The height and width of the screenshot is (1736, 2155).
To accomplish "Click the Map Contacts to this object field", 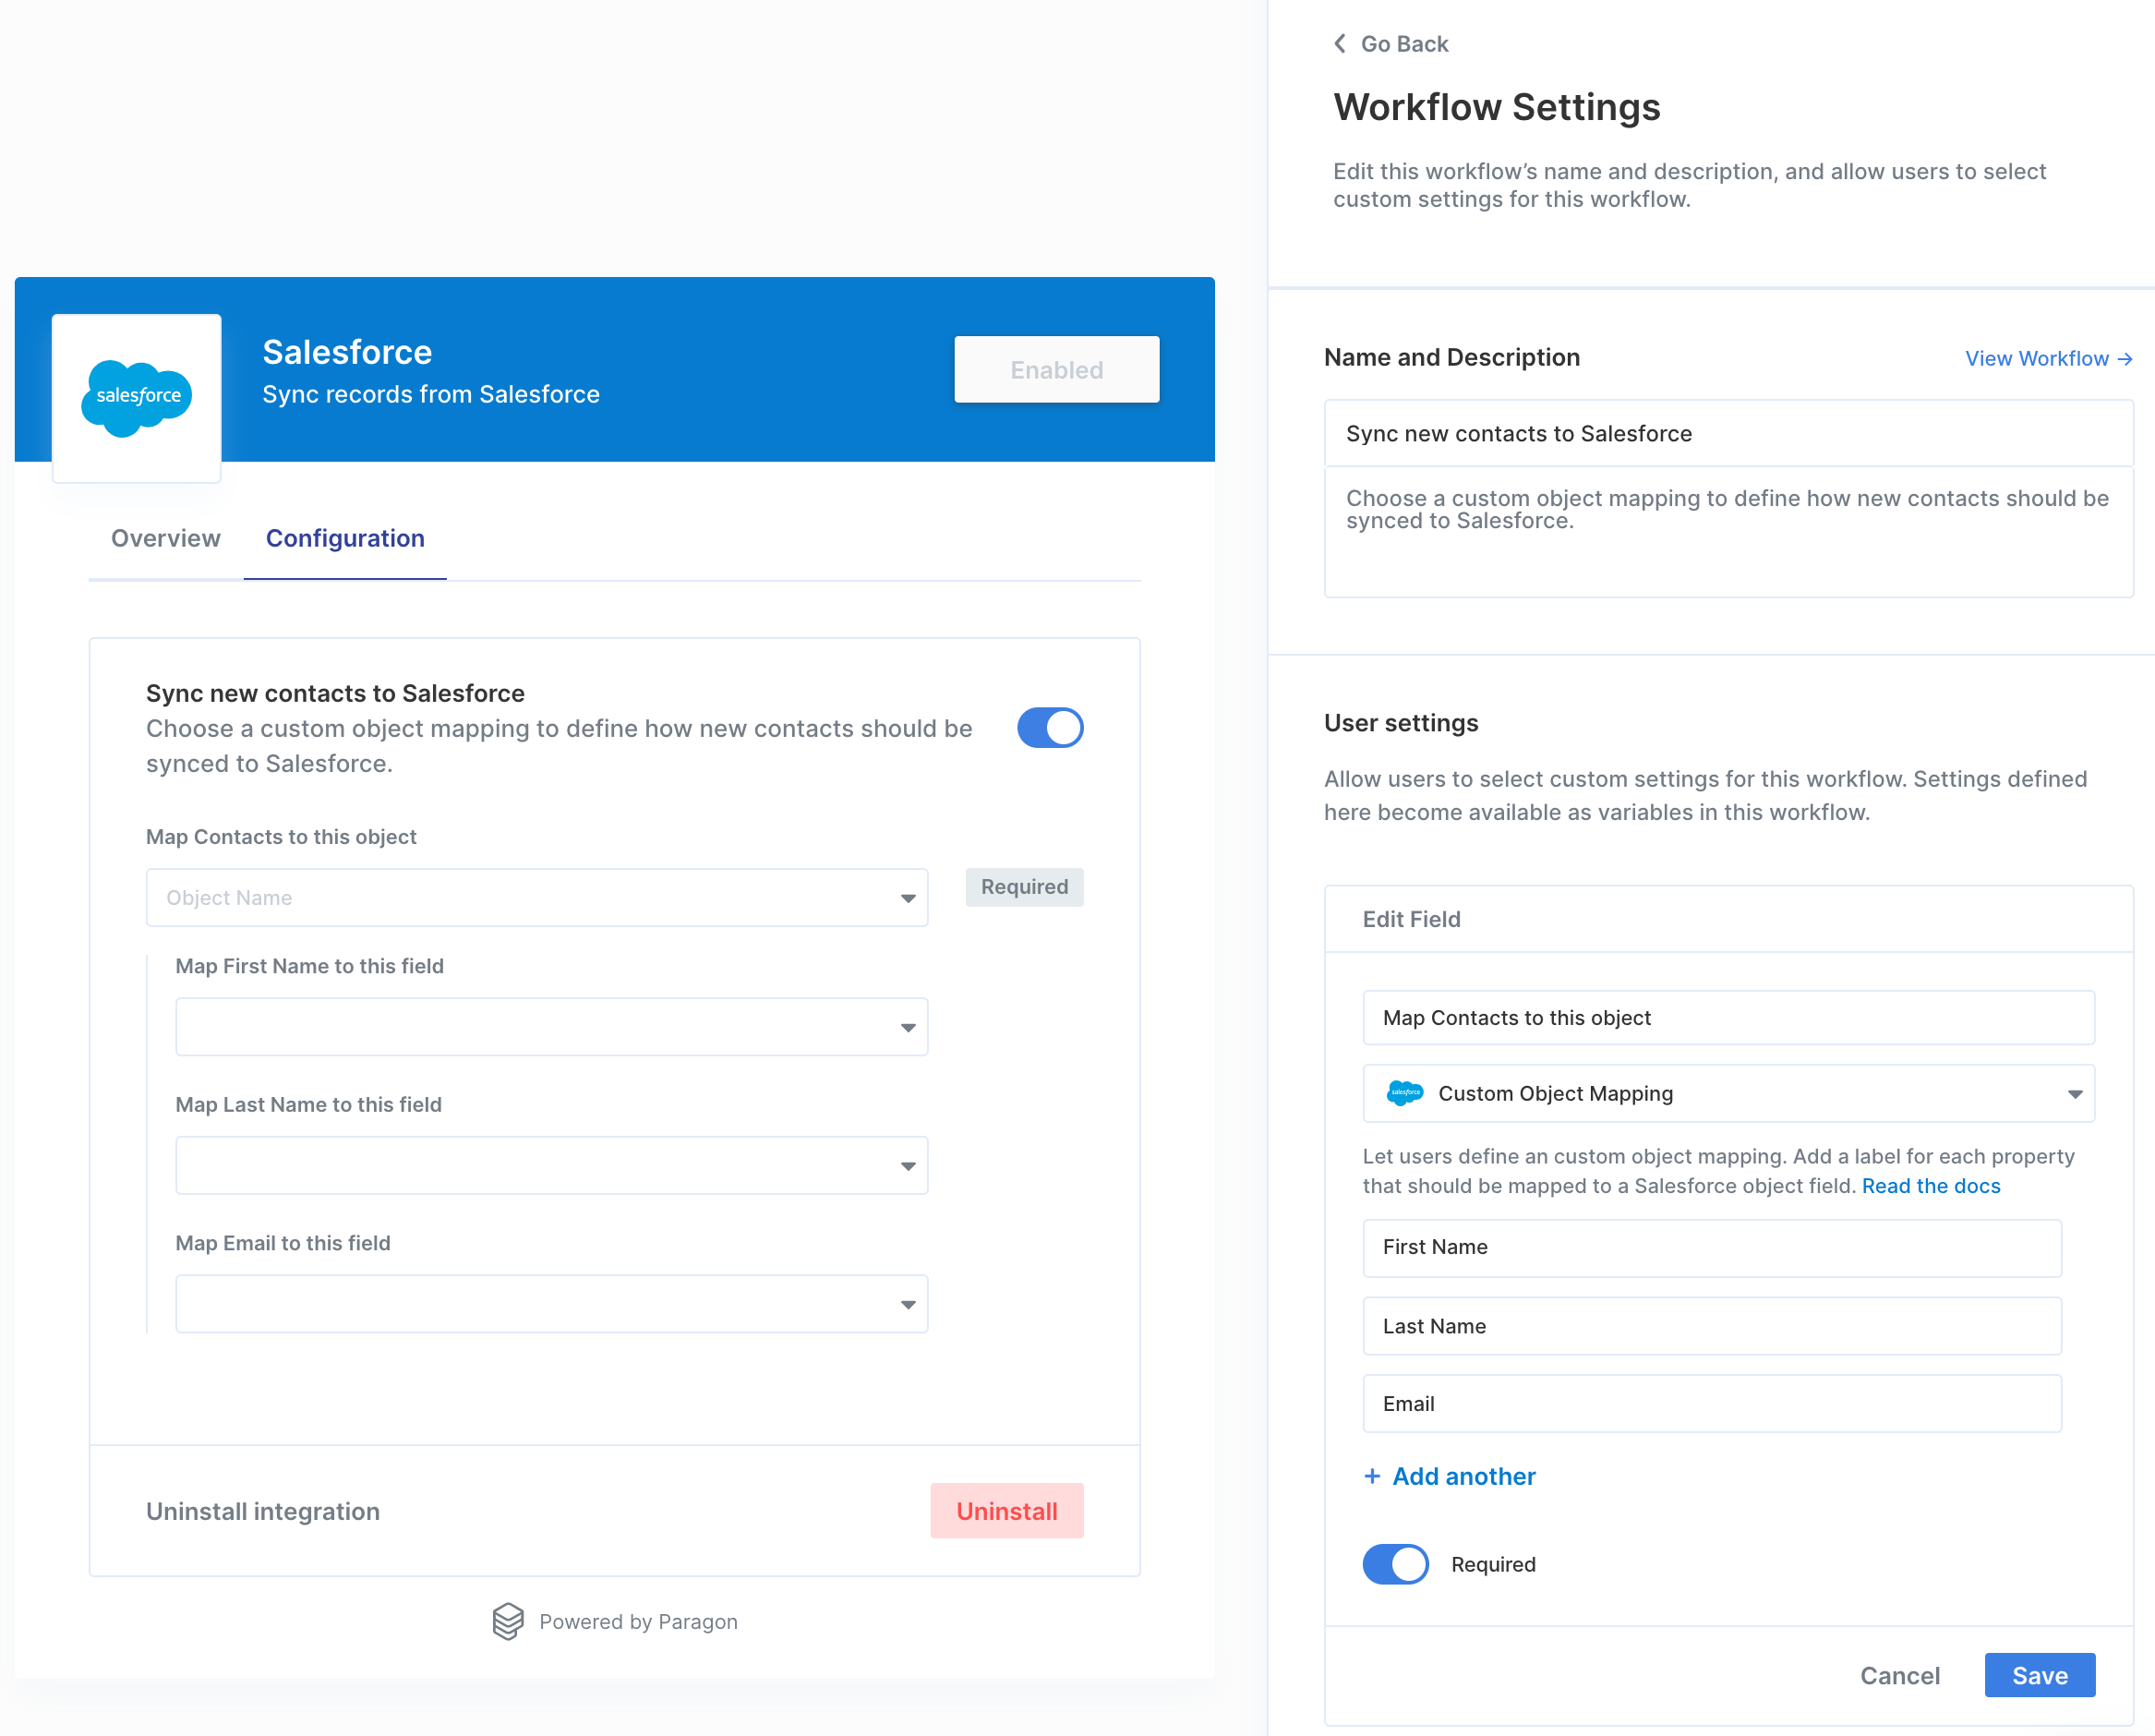I will pos(1728,1018).
